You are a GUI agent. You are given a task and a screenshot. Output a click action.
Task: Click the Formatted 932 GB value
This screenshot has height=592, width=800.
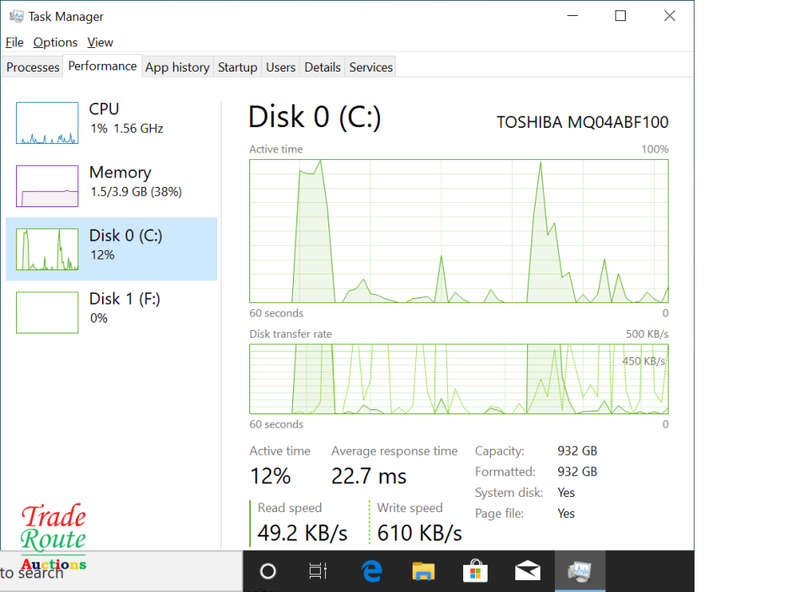(577, 472)
